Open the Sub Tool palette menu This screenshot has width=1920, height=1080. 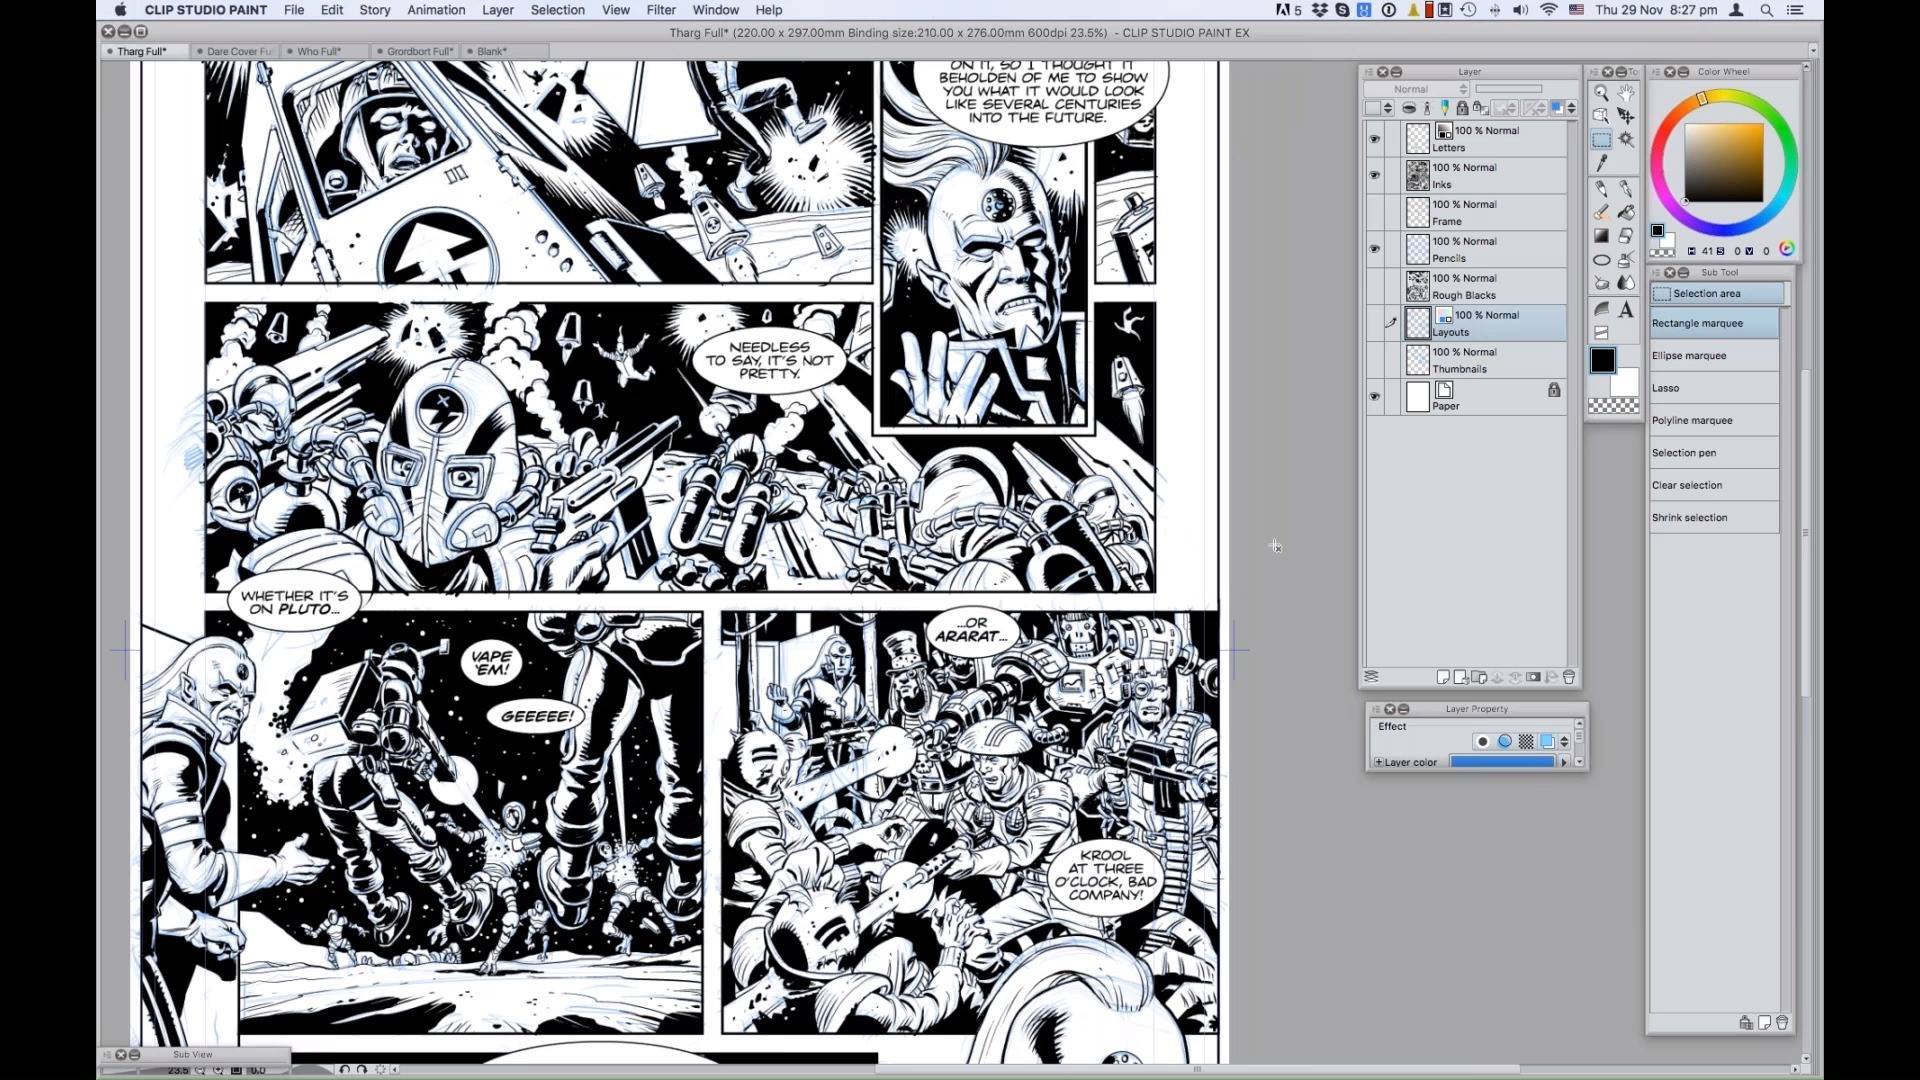(1656, 272)
